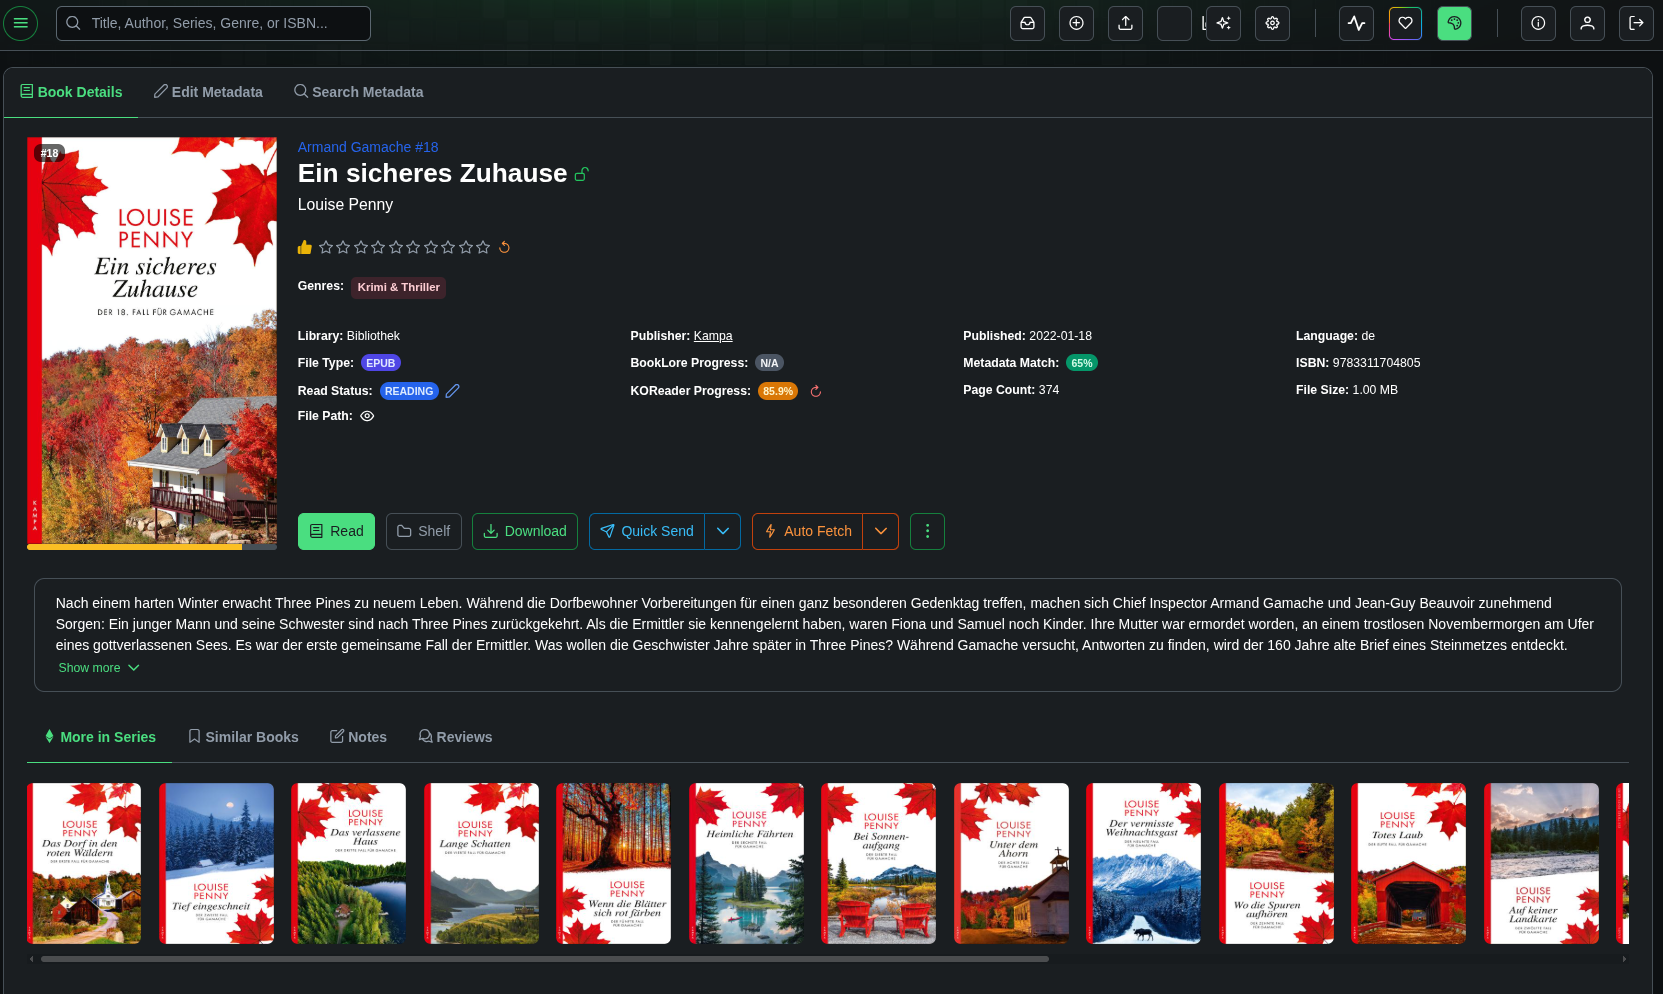Expand the Quick Send dropdown arrow

pyautogui.click(x=722, y=531)
